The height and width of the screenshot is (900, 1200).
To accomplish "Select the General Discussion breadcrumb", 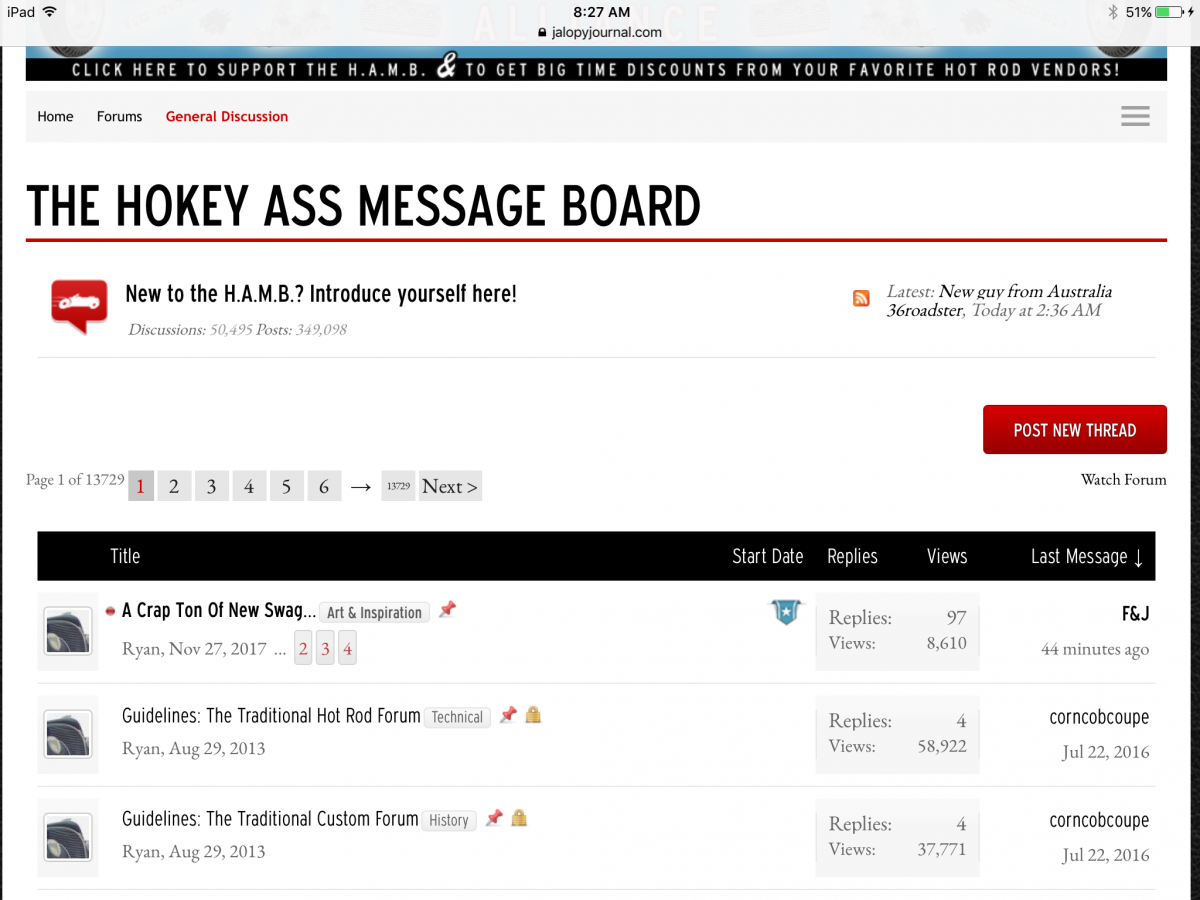I will point(227,116).
